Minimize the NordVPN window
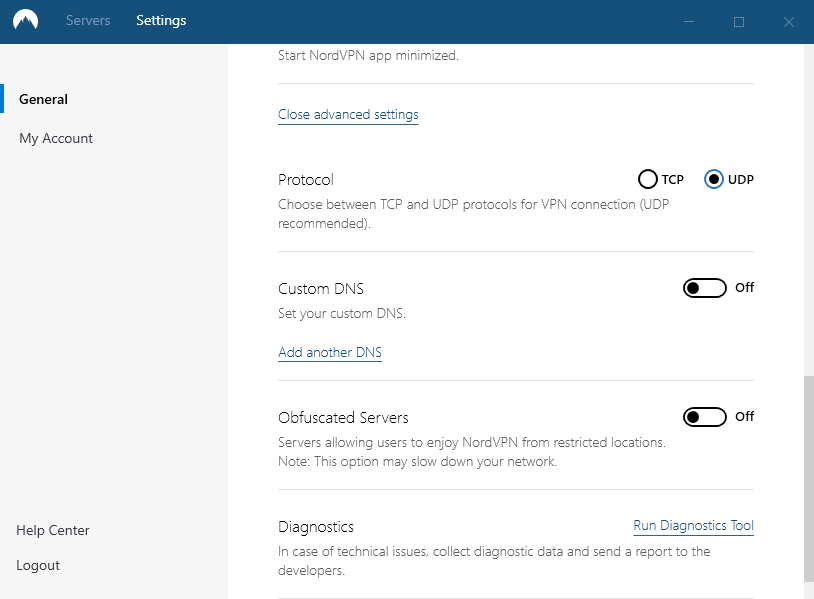This screenshot has width=814, height=599. [x=689, y=21]
